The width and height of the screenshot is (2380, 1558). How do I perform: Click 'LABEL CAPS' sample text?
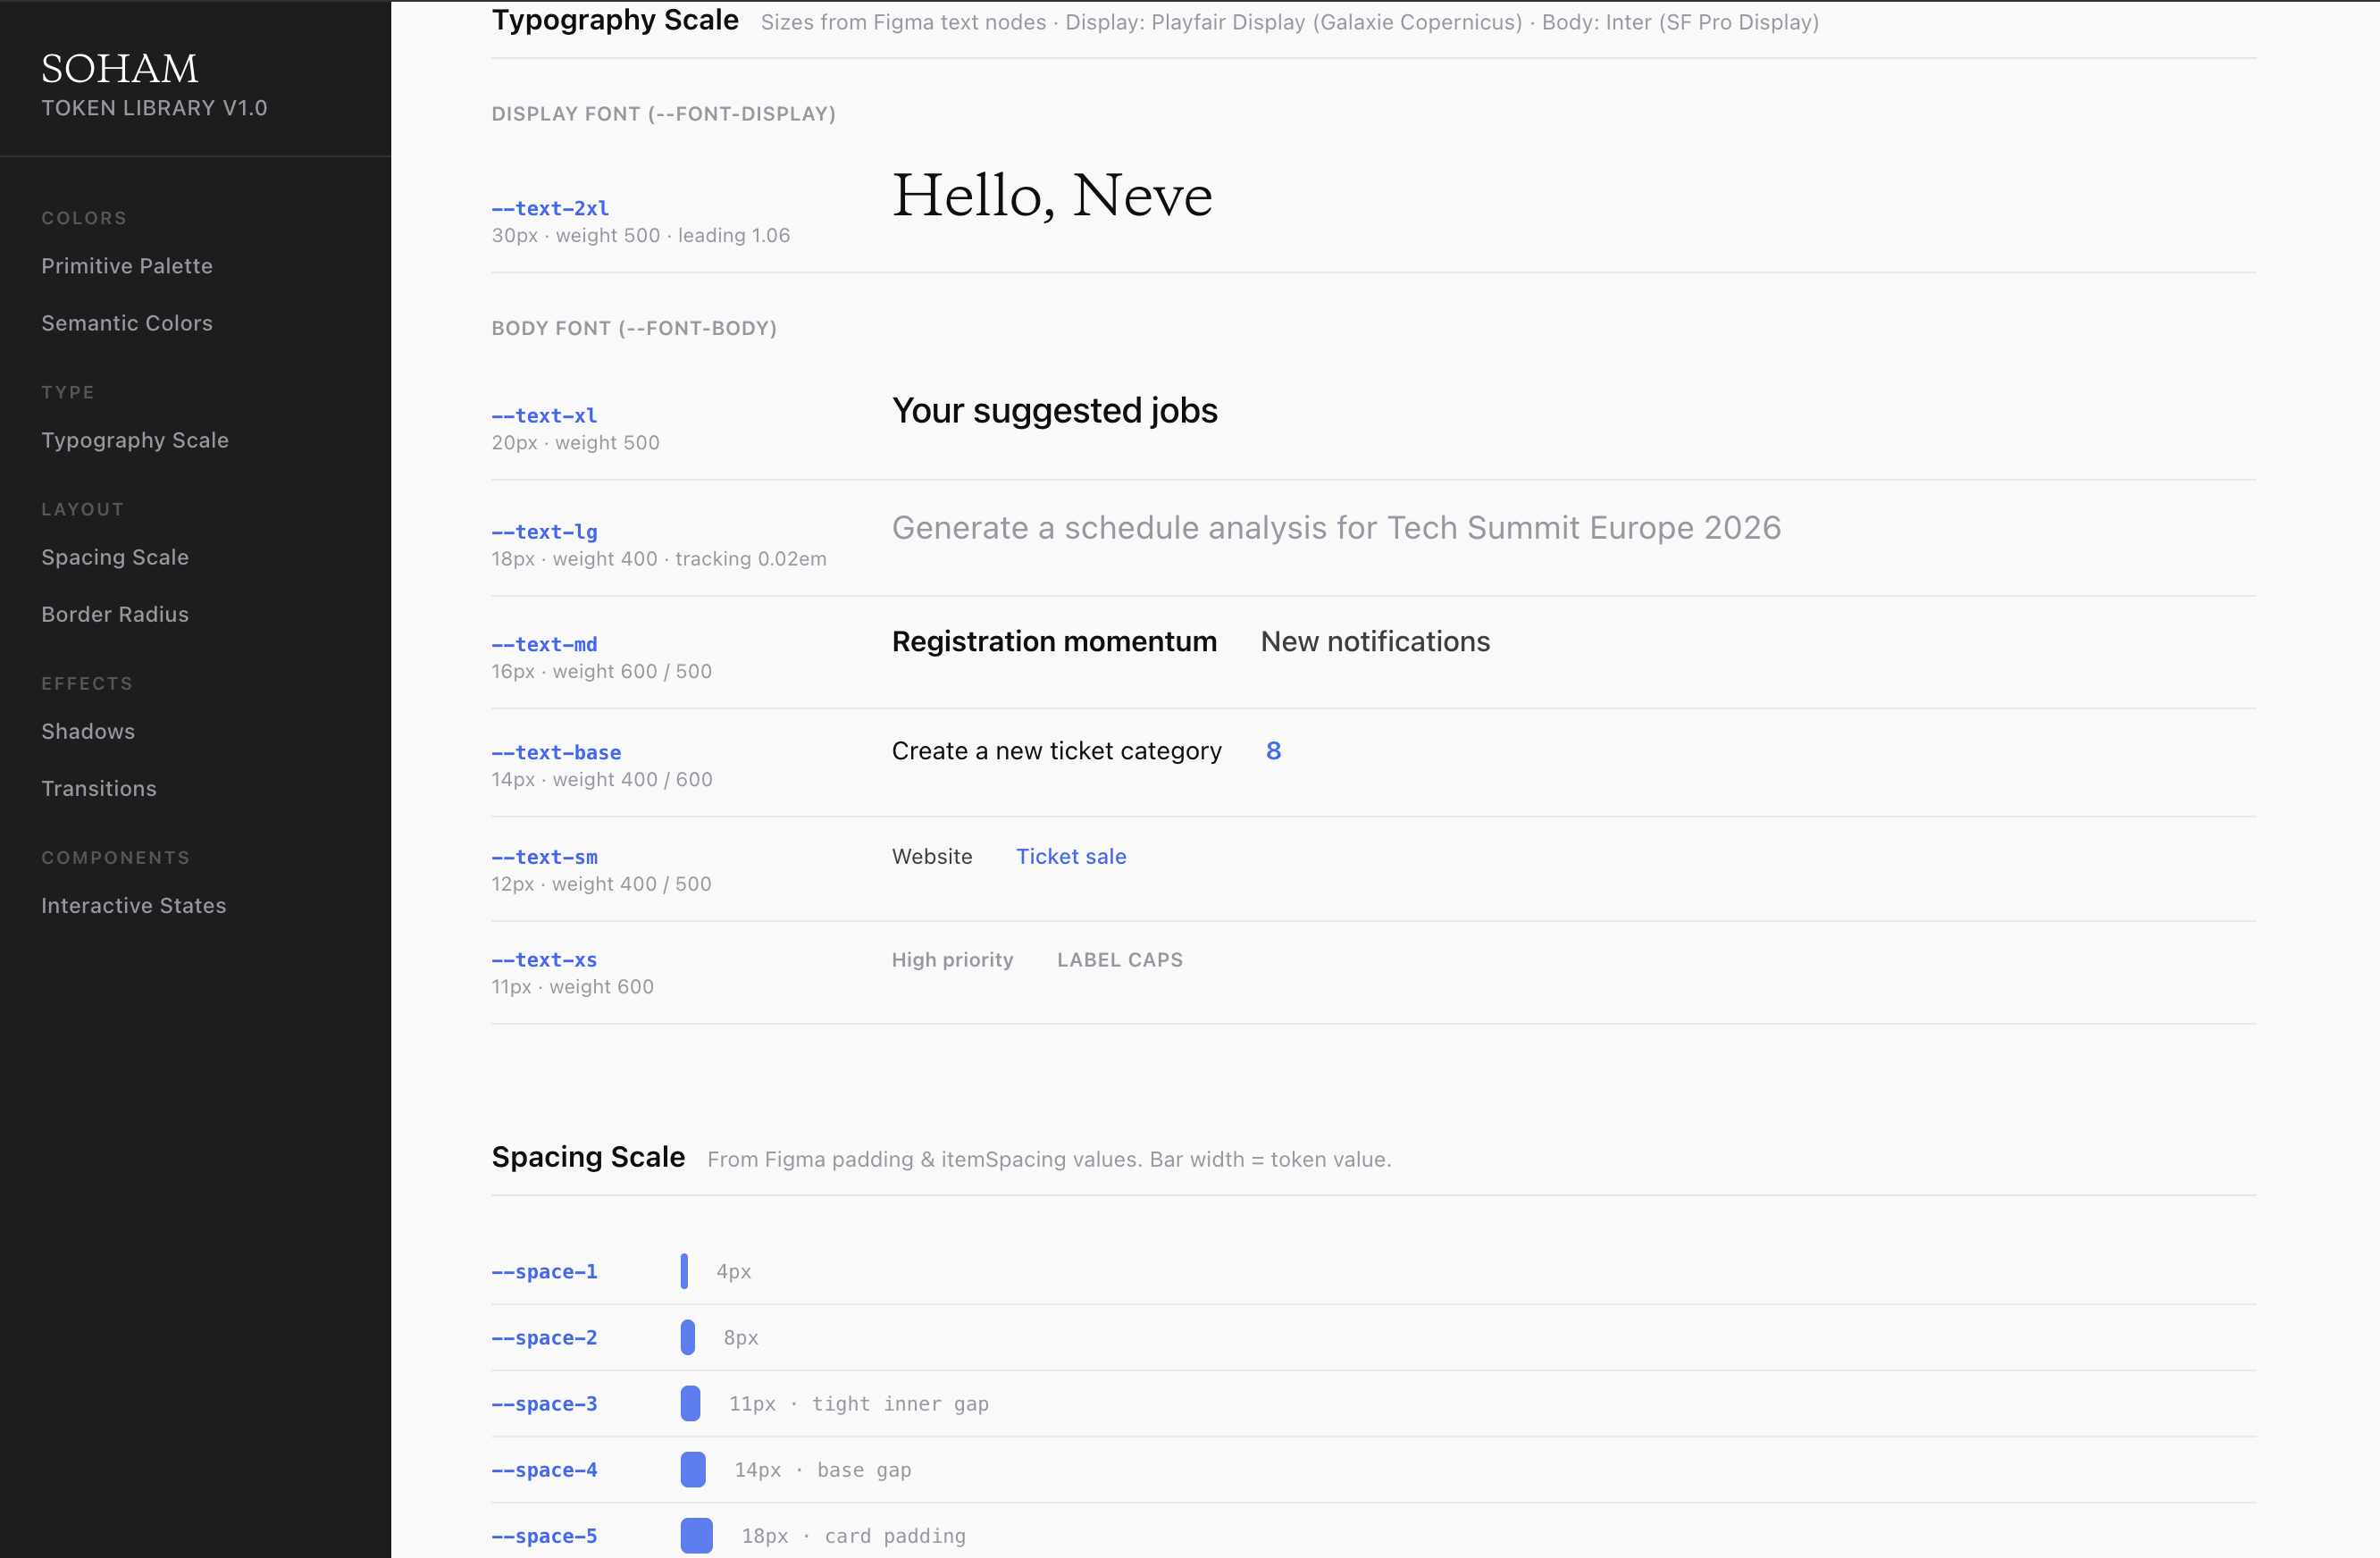click(x=1119, y=960)
